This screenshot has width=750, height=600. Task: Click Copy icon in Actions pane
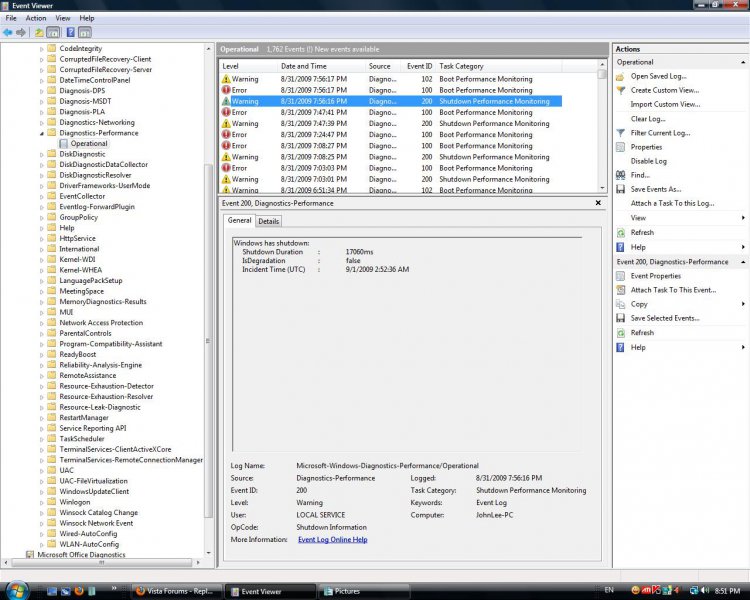pyautogui.click(x=620, y=304)
